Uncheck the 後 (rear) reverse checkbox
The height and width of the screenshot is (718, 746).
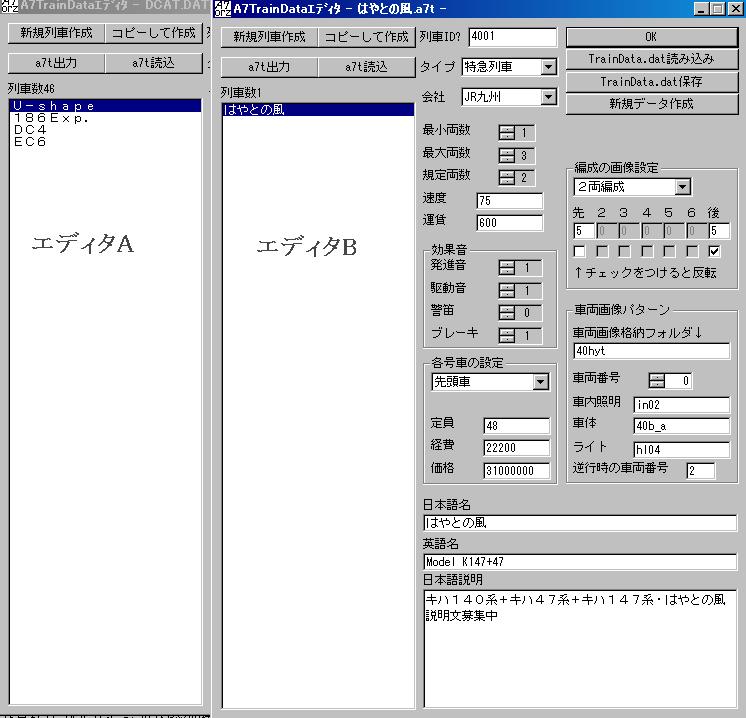tap(714, 251)
